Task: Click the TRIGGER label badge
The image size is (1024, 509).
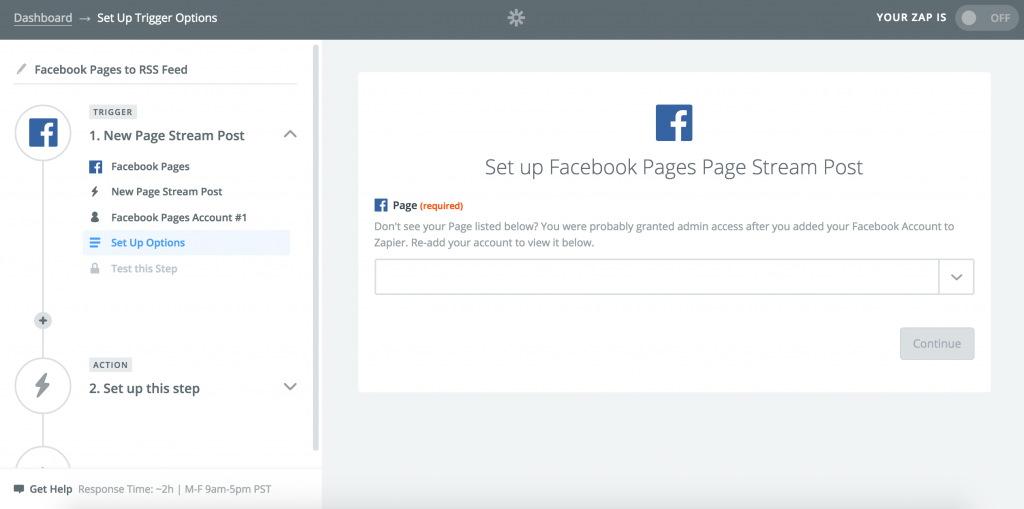Action: (112, 112)
